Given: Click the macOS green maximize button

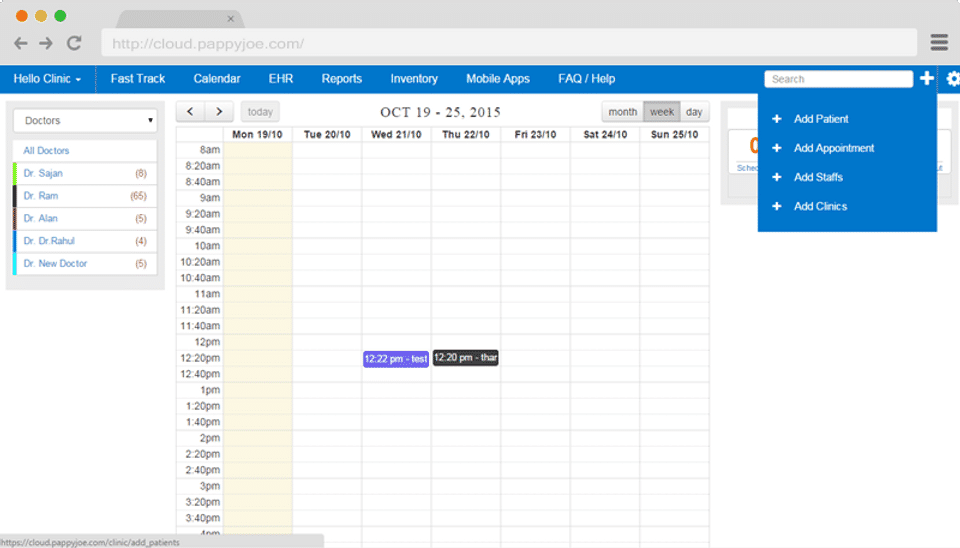Looking at the screenshot, I should click(x=60, y=16).
